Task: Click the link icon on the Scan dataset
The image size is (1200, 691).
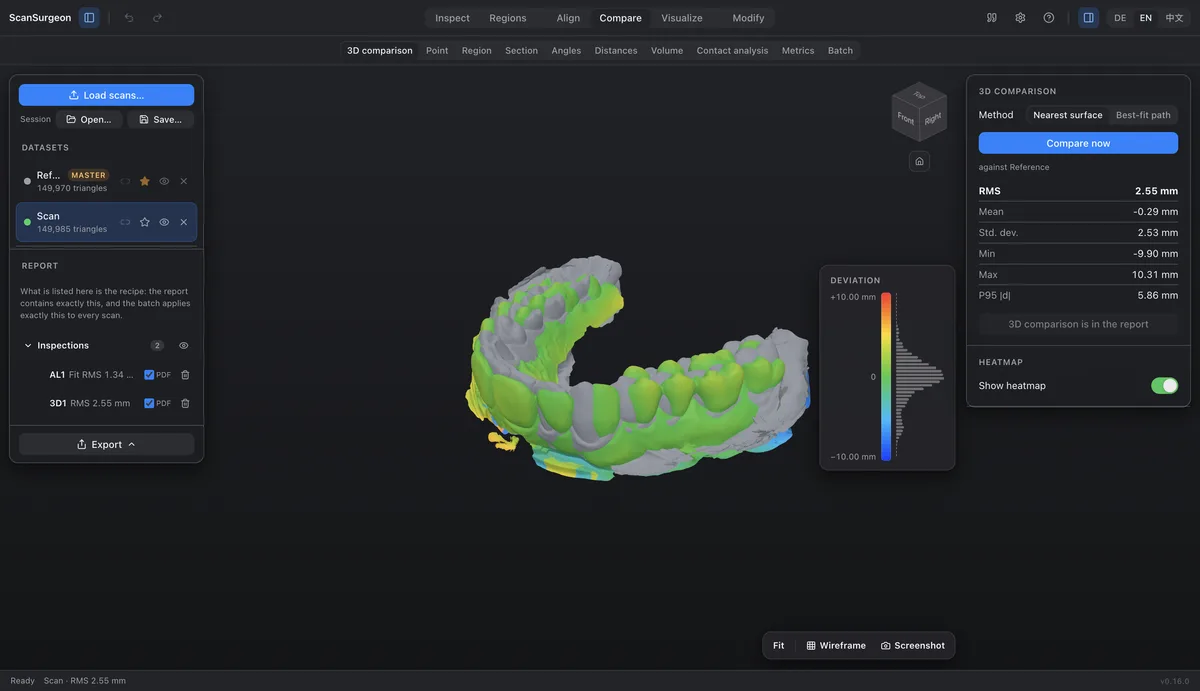Action: point(125,222)
